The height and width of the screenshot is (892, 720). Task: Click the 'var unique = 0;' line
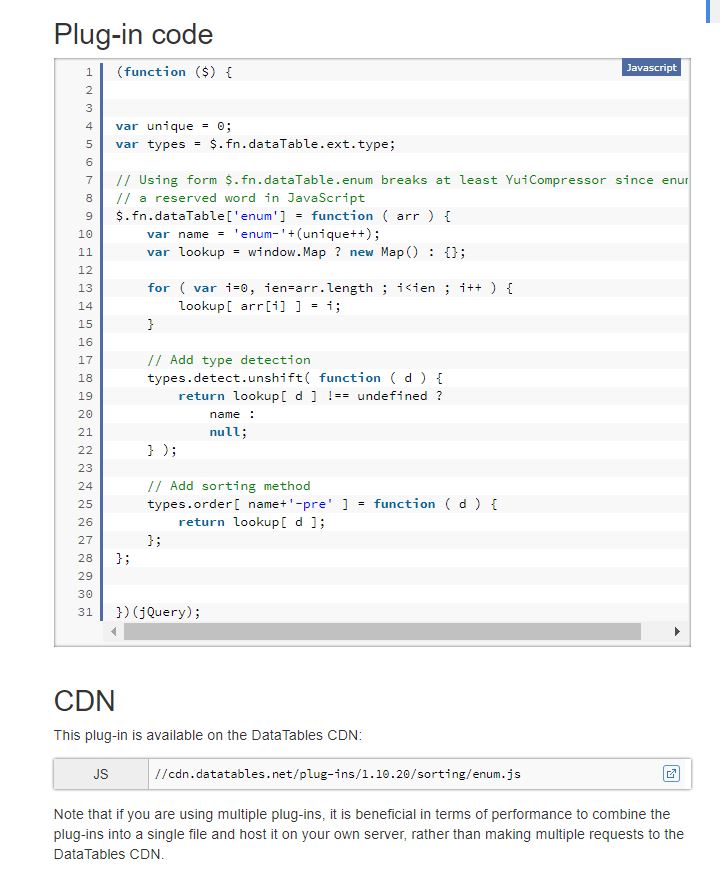(173, 126)
